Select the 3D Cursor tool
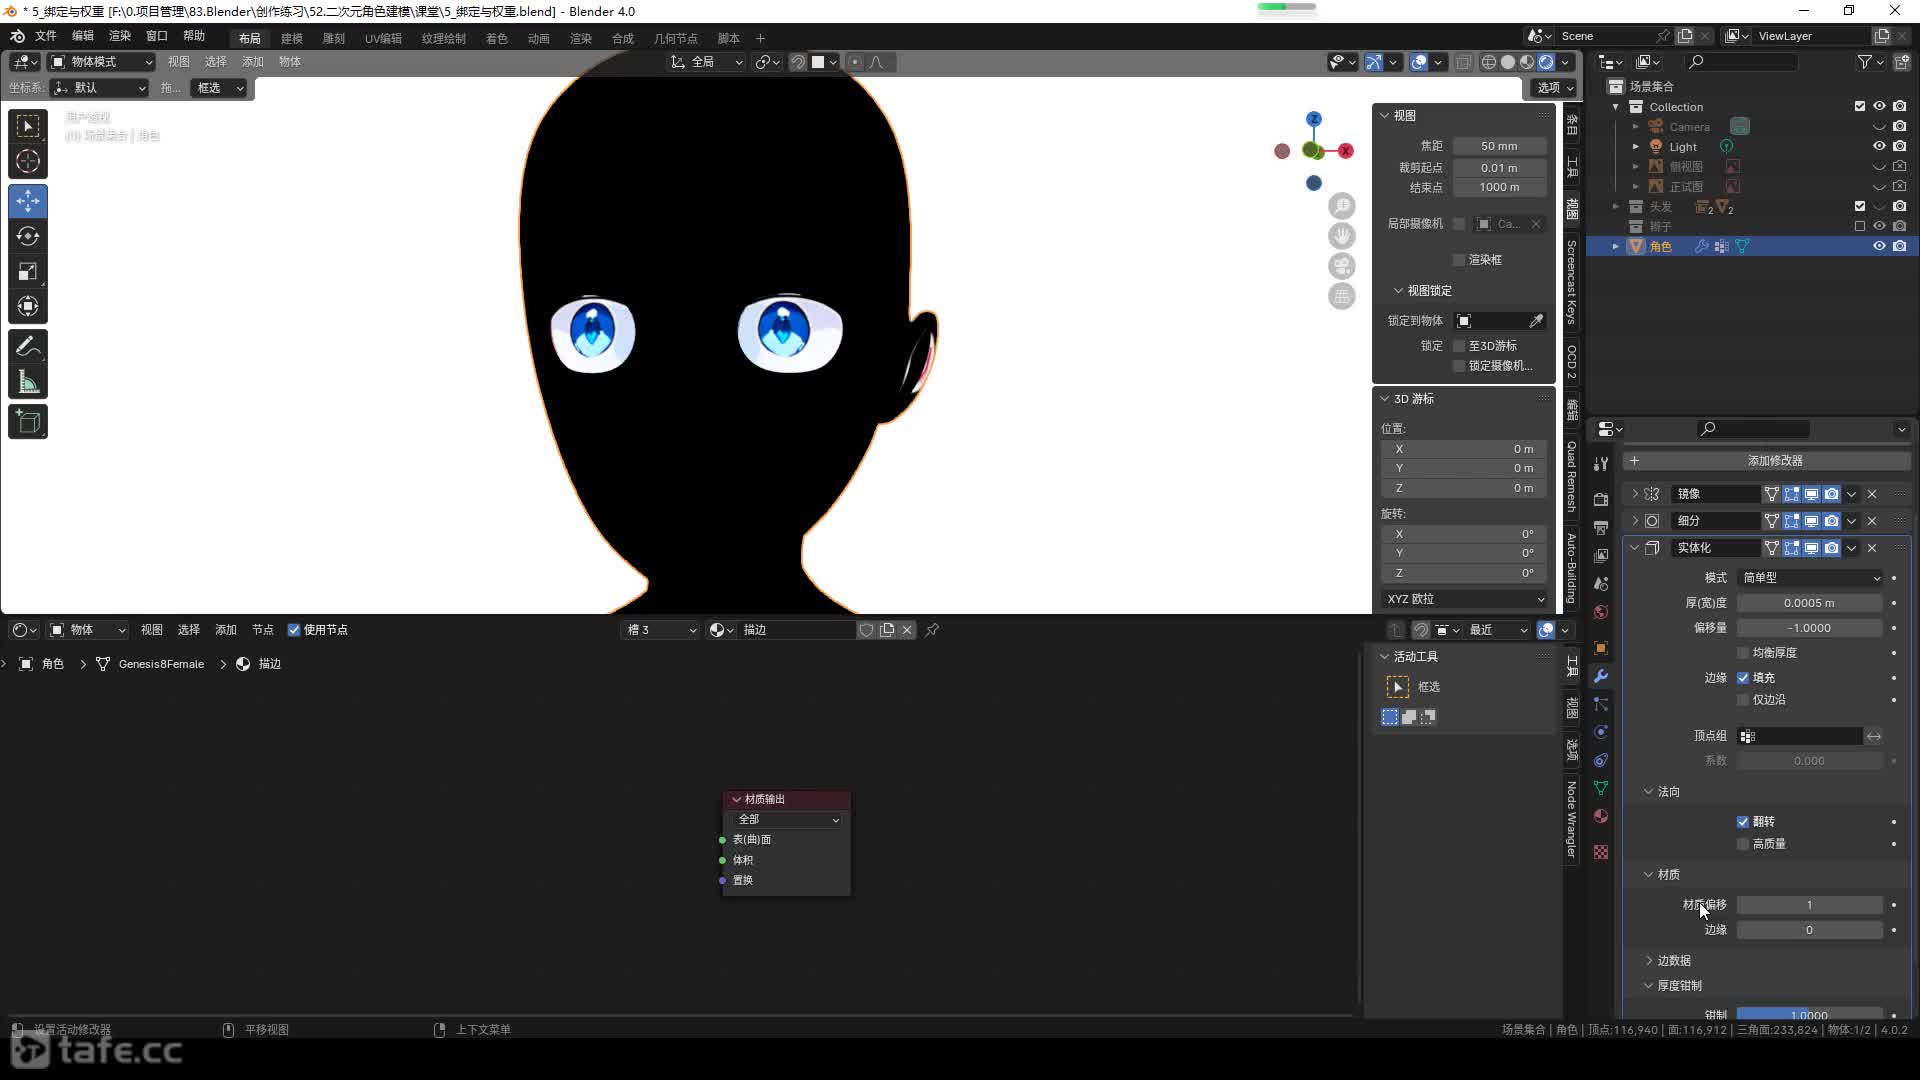 [x=28, y=161]
